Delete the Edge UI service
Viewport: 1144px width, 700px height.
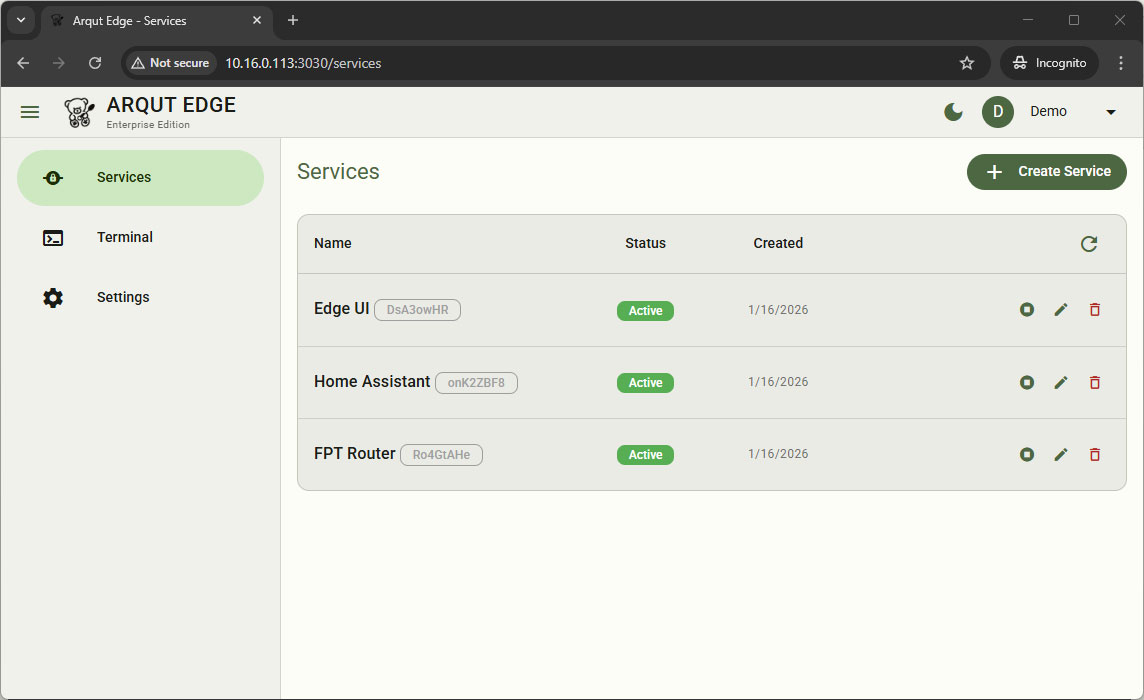[1094, 309]
